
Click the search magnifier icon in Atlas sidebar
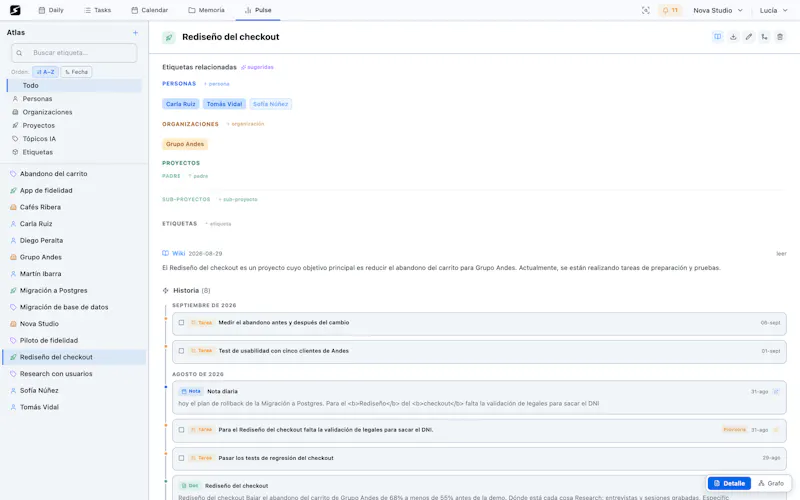point(19,53)
